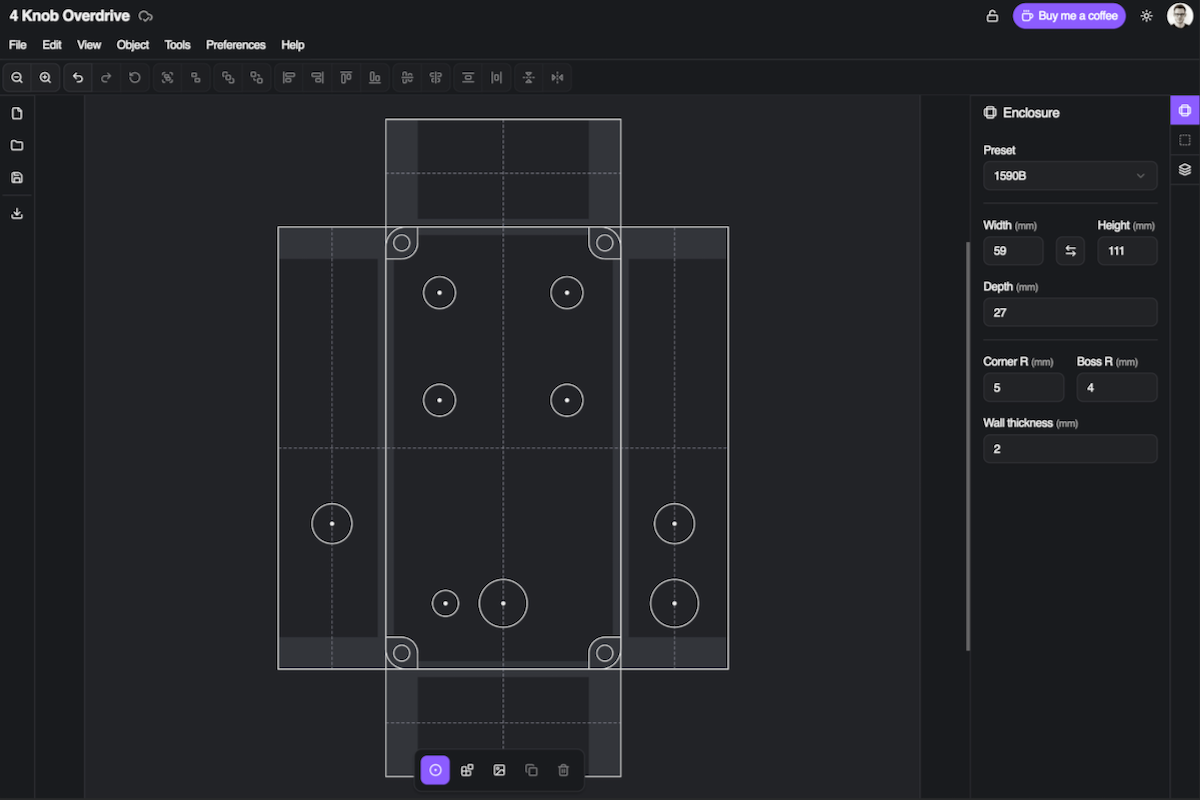This screenshot has height=800, width=1200.
Task: Toggle light mode with the sun icon
Action: 1146,16
